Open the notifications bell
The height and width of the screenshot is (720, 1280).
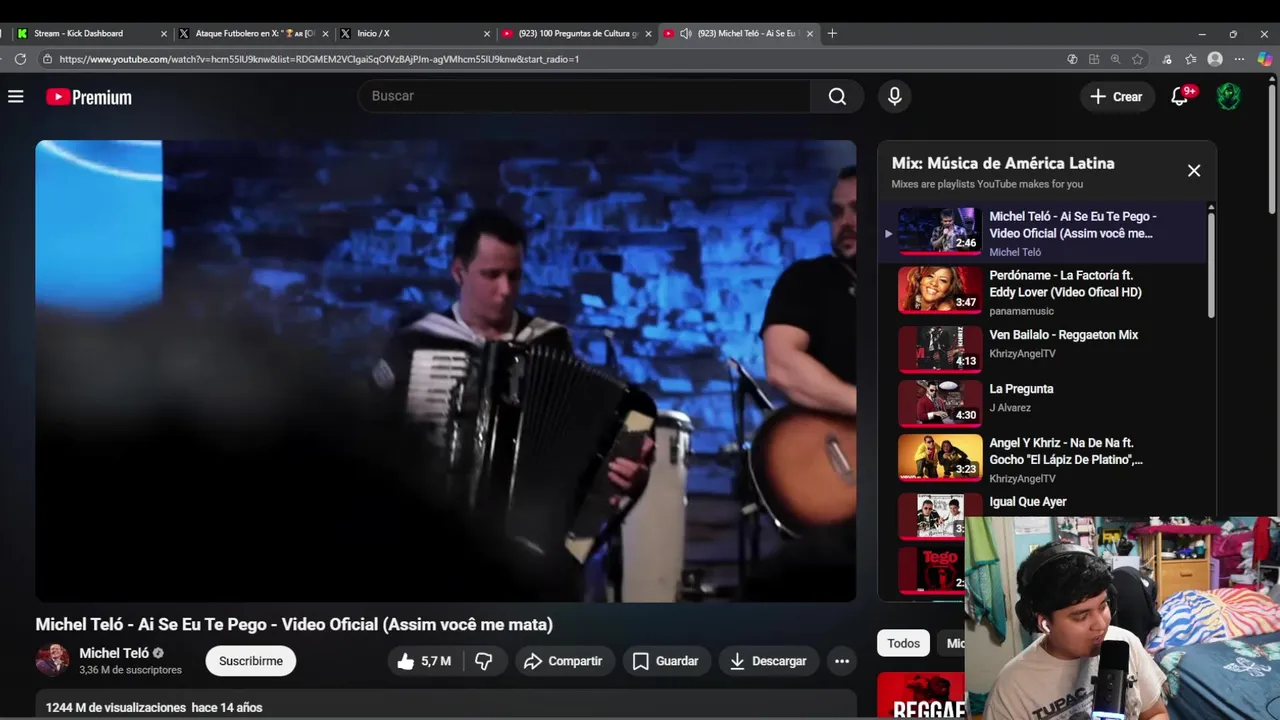click(1180, 96)
